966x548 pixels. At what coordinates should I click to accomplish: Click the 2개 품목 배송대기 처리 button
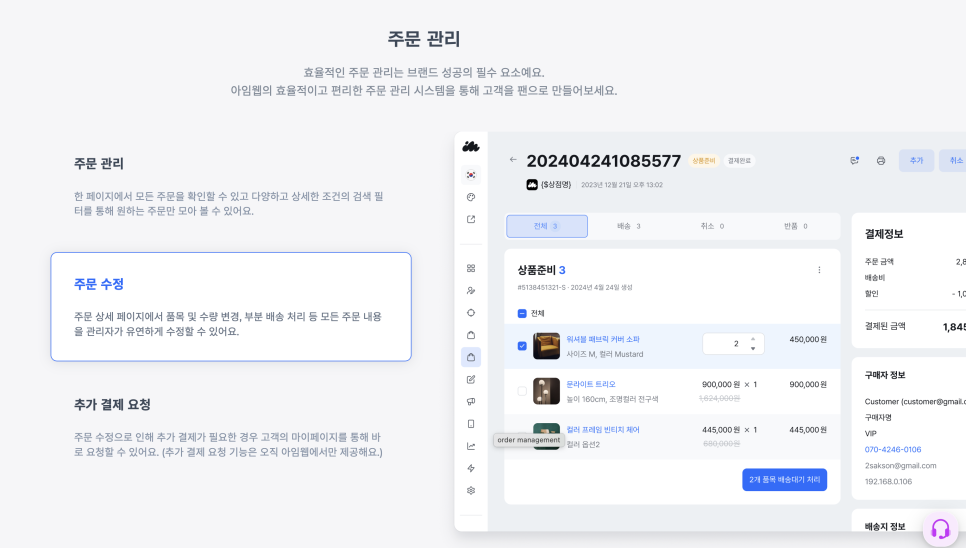(x=784, y=480)
